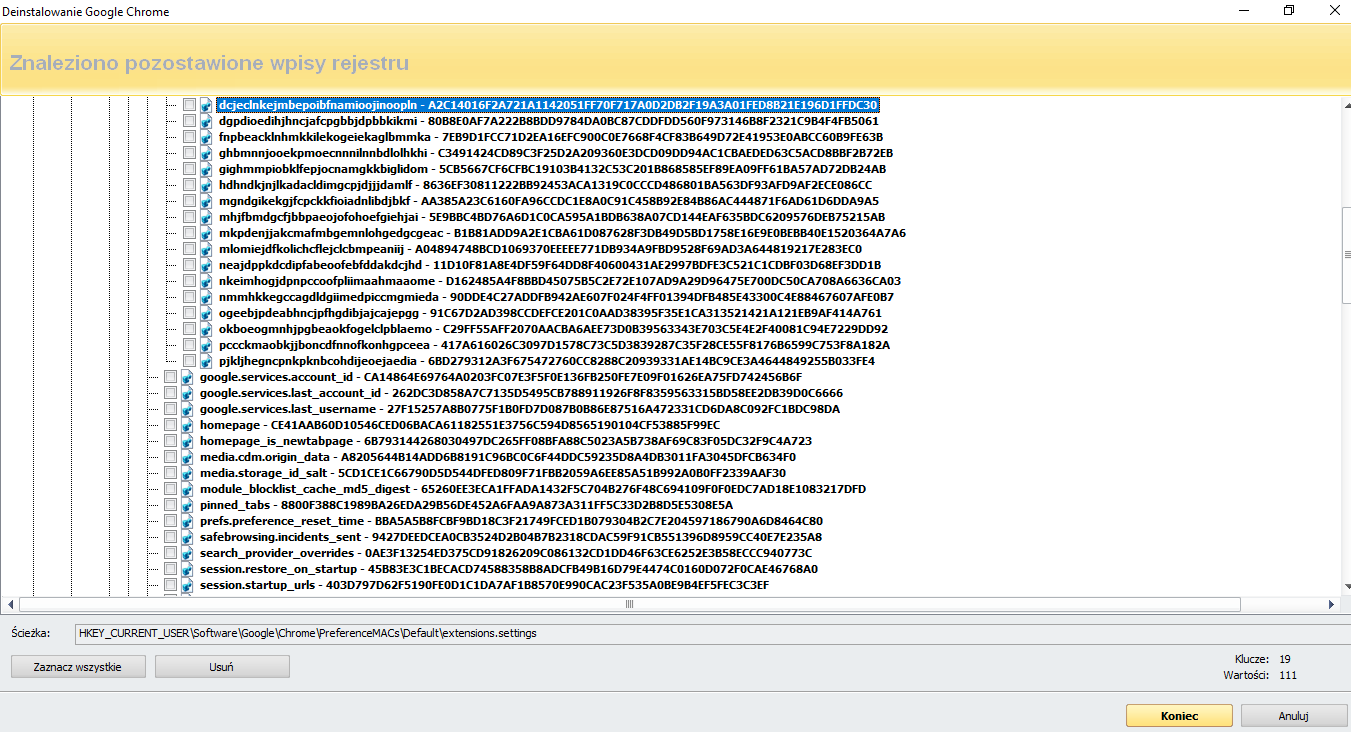The image size is (1351, 732).
Task: Click the Zaznacz wszystkie button
Action: [79, 666]
